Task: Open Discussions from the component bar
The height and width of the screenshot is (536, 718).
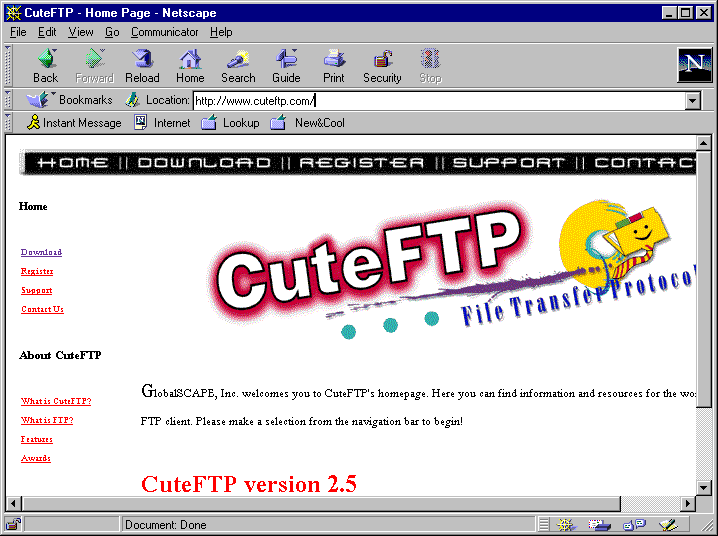Action: click(x=634, y=525)
